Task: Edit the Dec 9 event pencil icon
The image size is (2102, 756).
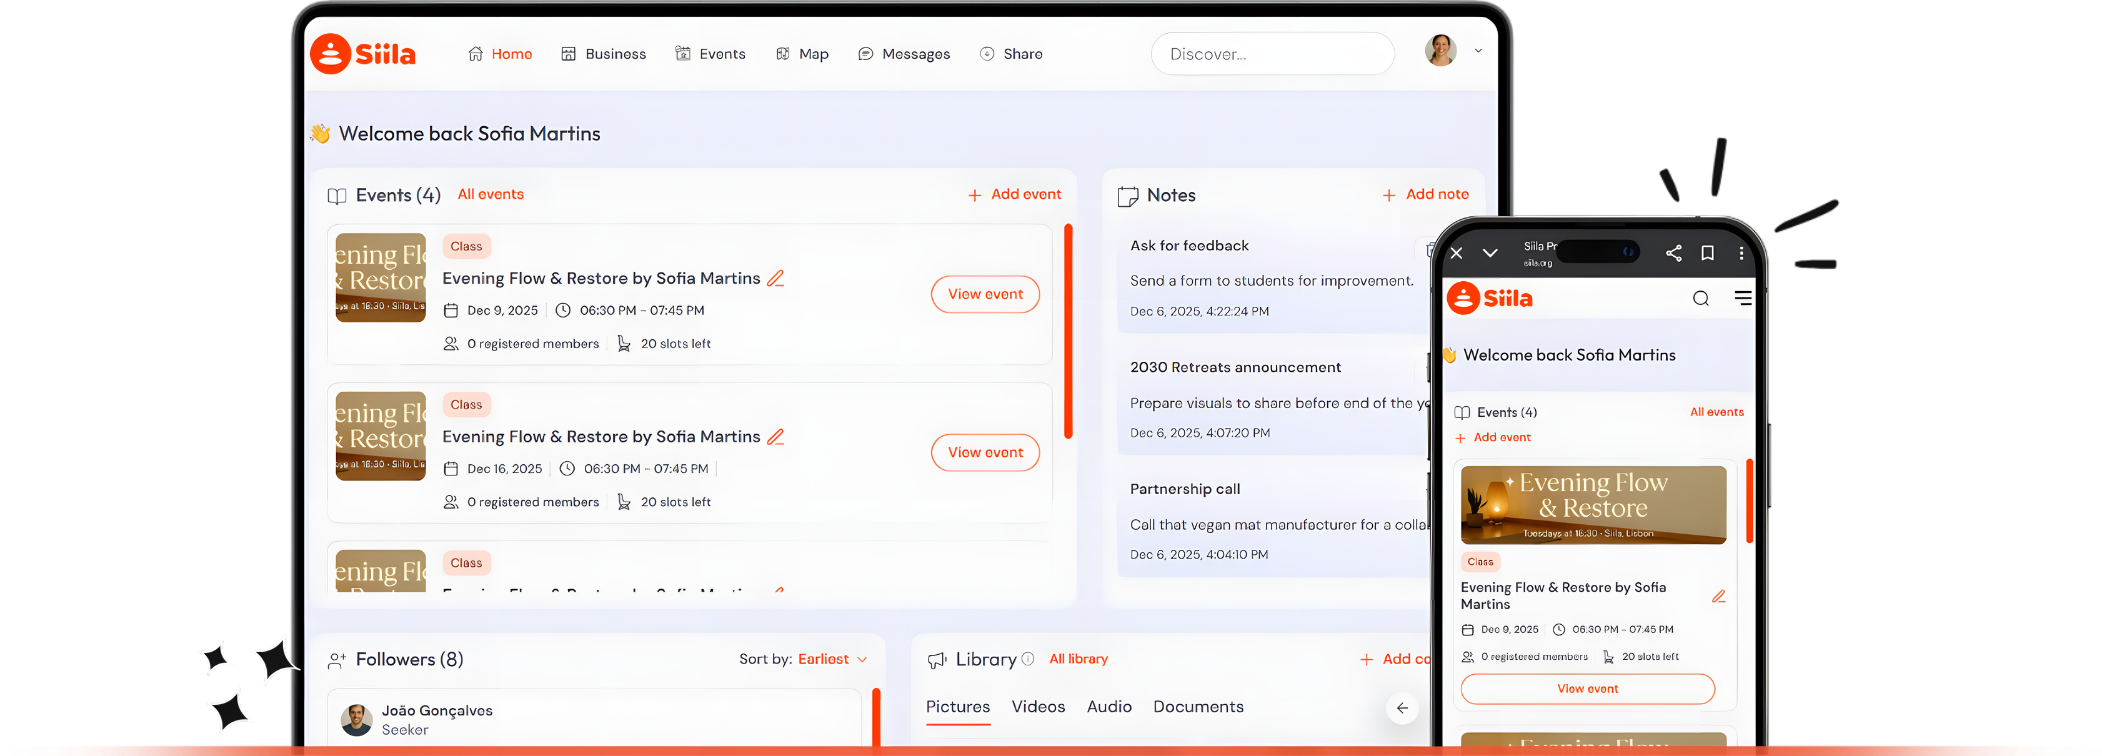Action: point(776,278)
